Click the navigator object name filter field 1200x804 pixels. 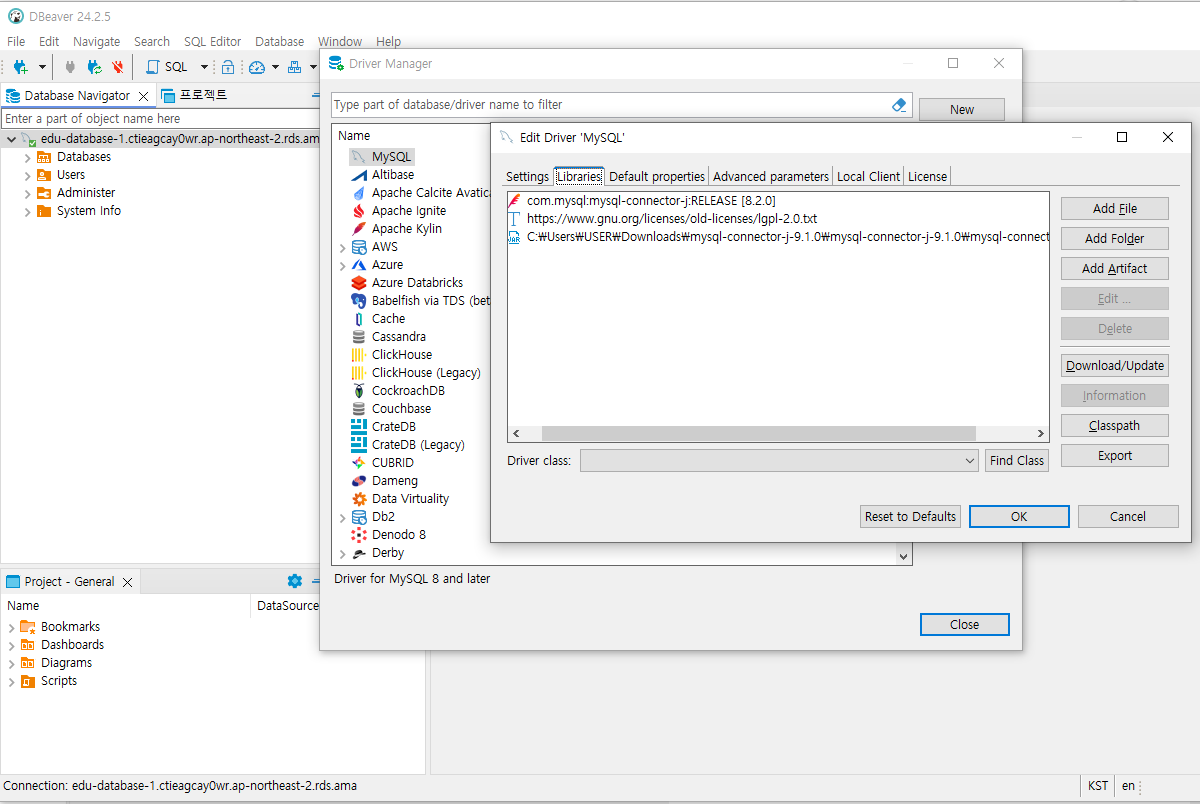pos(159,118)
